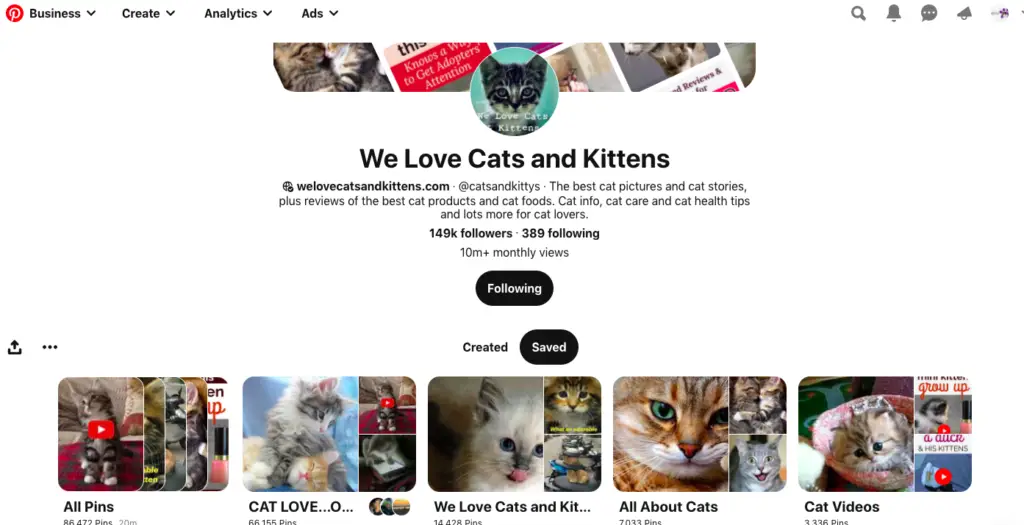Expand the Analytics dropdown menu
Image resolution: width=1024 pixels, height=525 pixels.
click(238, 13)
